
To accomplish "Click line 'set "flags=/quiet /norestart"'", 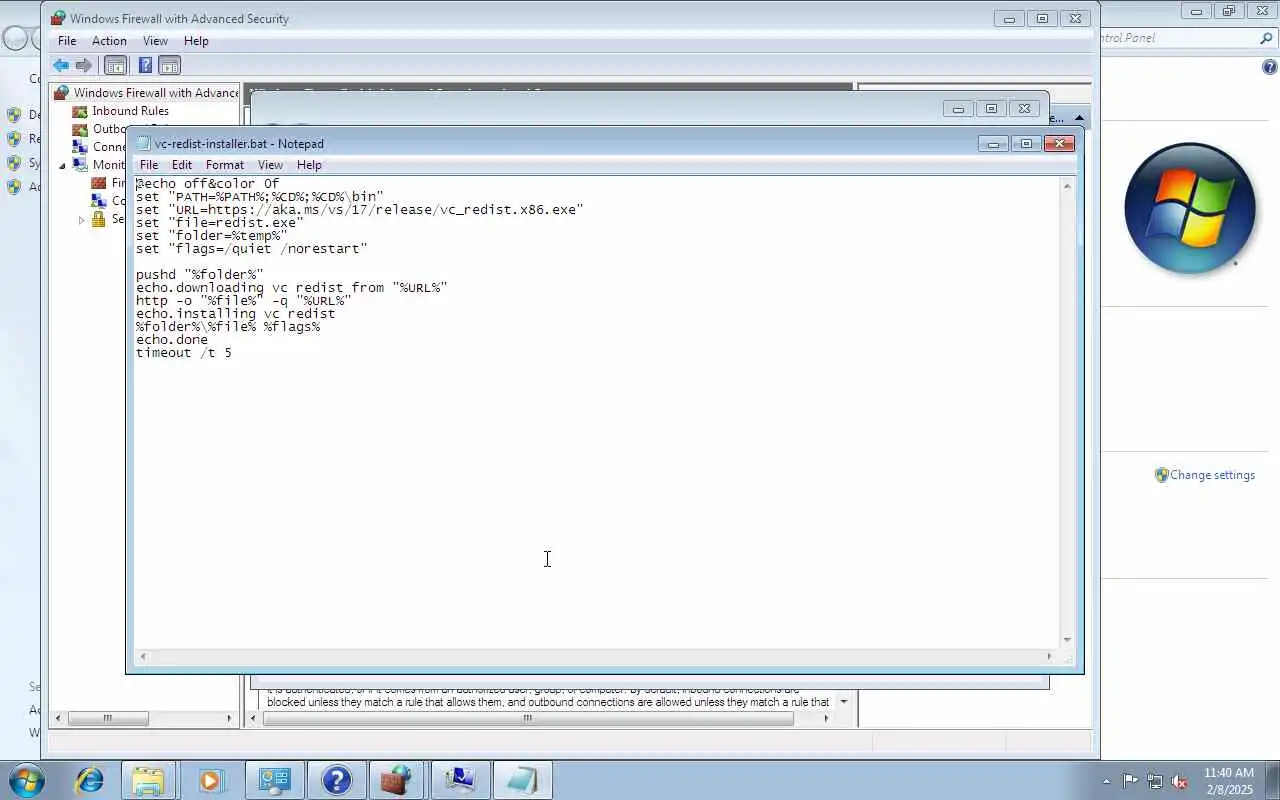I will point(251,249).
